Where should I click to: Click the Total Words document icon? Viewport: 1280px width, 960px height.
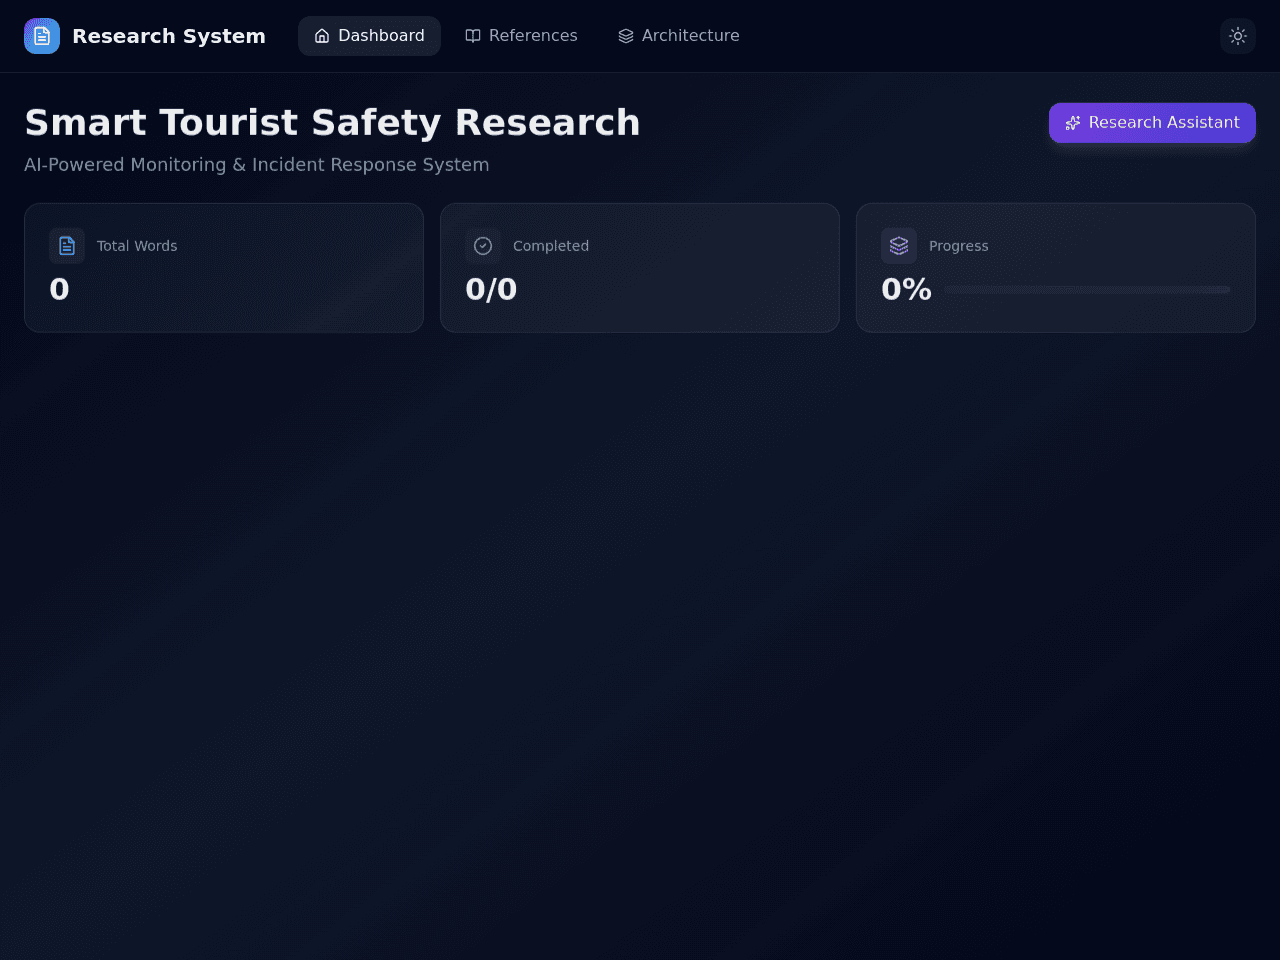(x=67, y=246)
